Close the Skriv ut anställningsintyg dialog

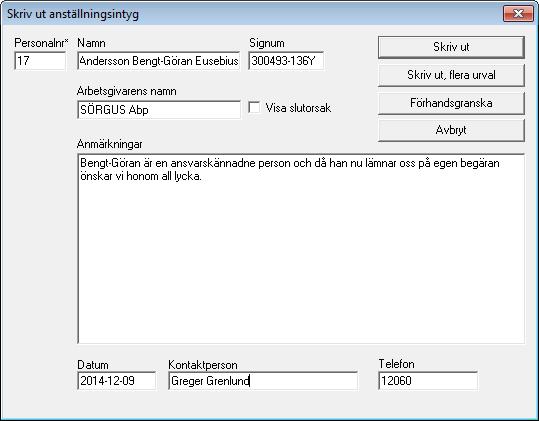click(x=518, y=14)
